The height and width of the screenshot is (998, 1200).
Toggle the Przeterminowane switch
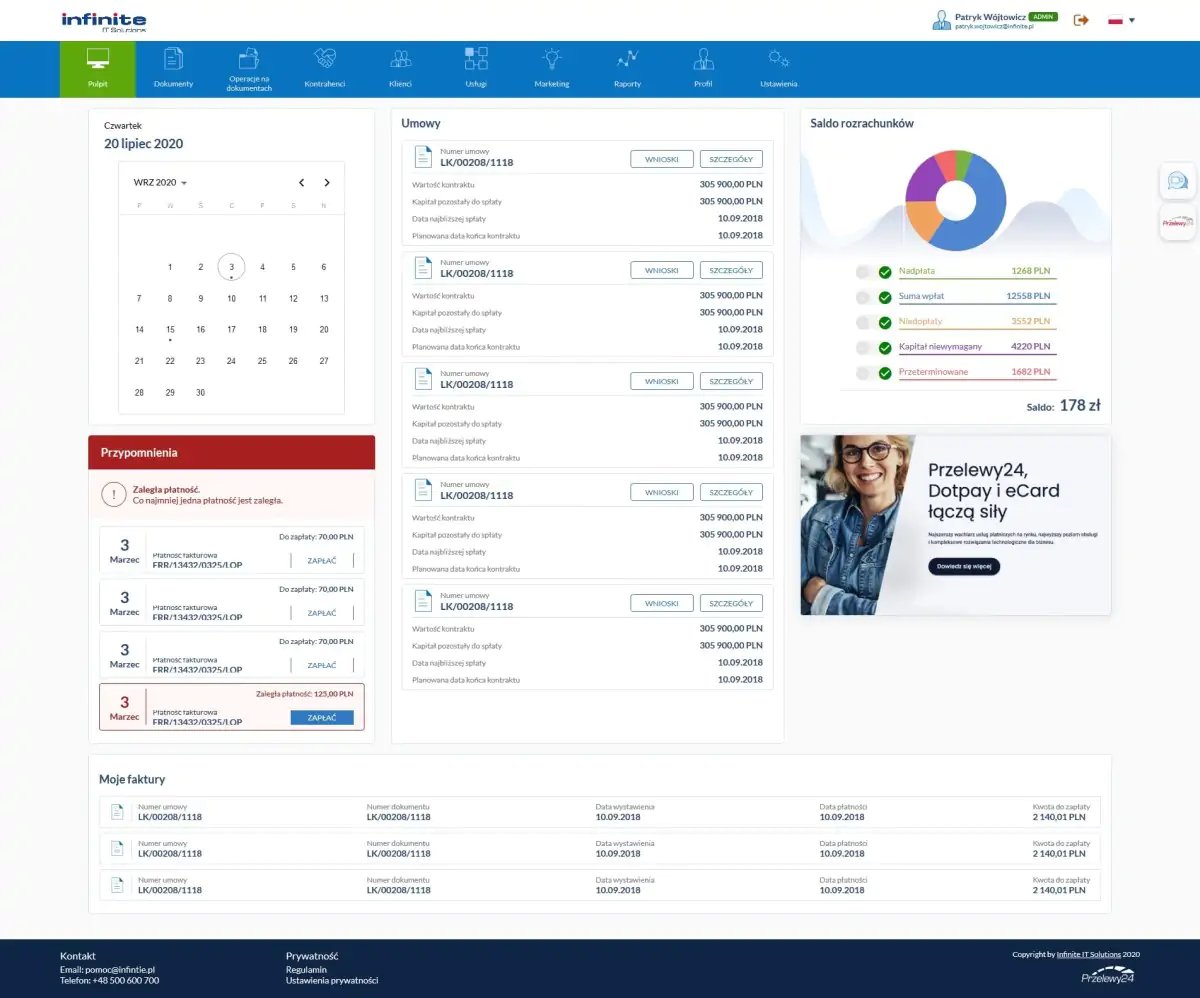[x=874, y=372]
